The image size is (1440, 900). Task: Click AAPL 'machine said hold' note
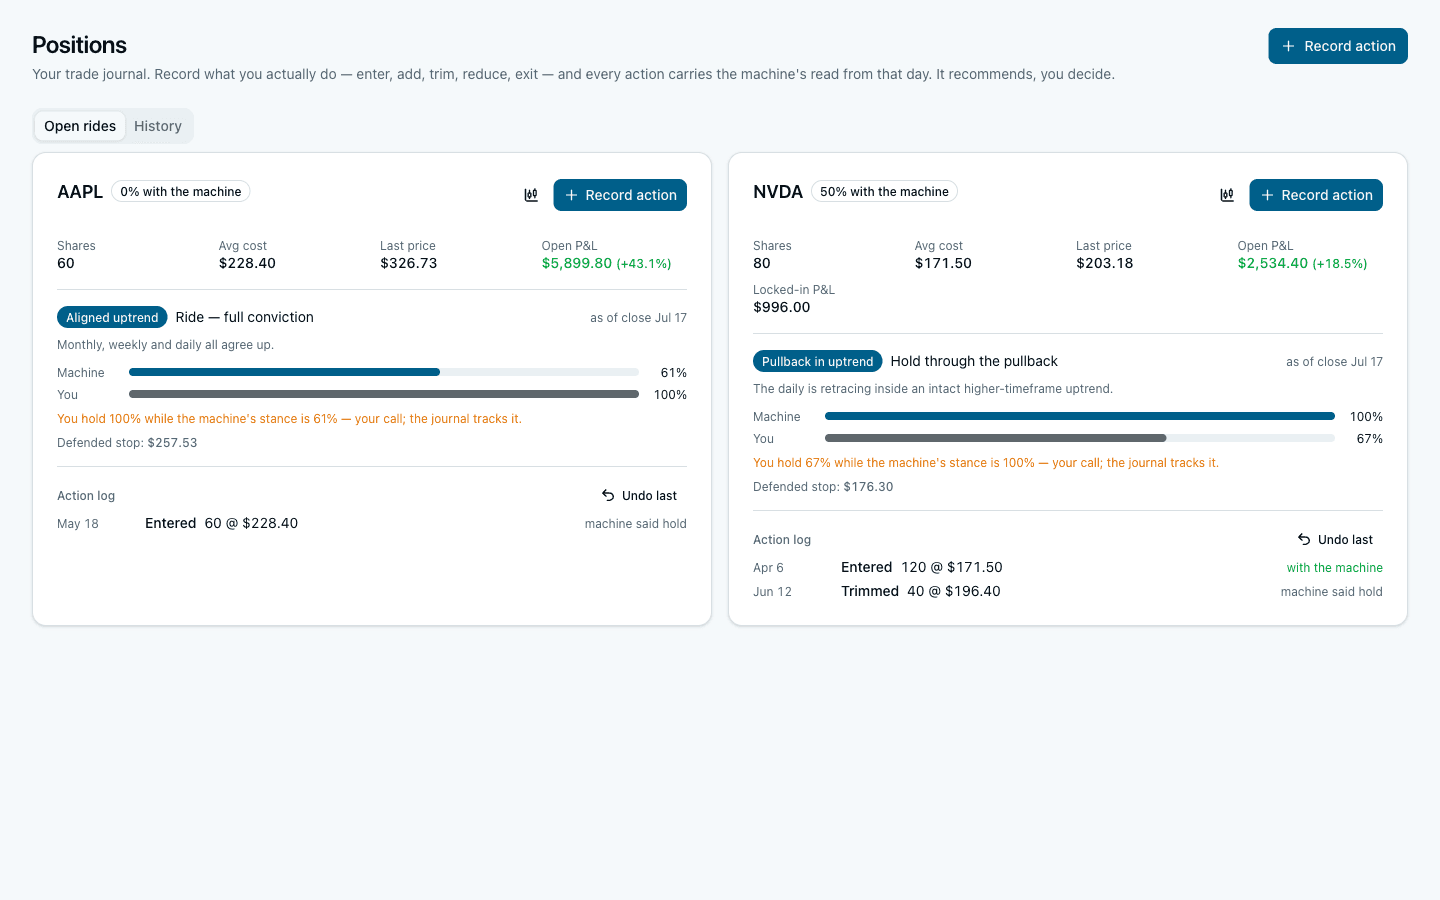[635, 524]
